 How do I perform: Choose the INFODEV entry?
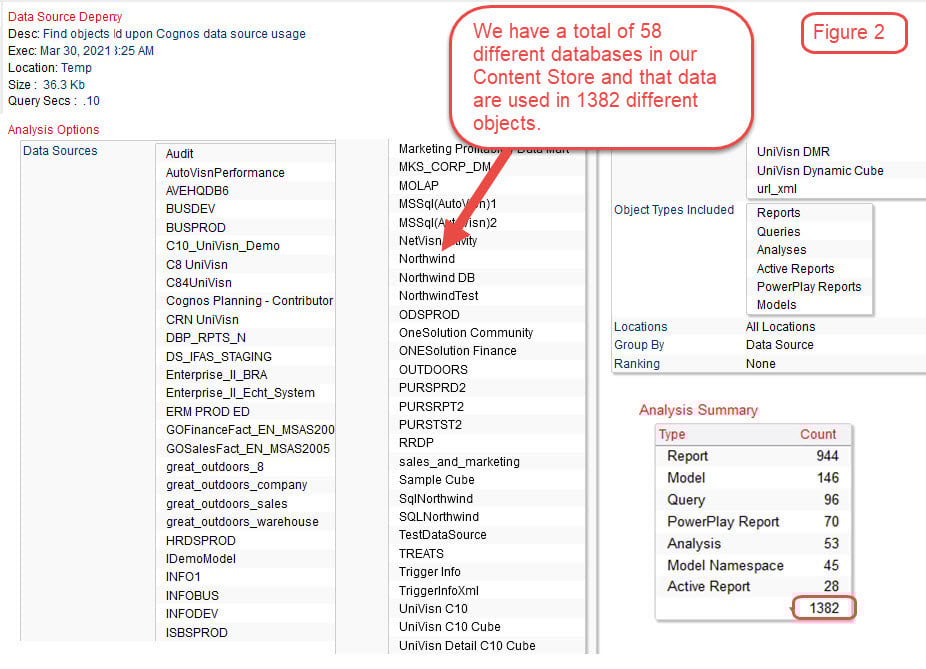point(191,614)
